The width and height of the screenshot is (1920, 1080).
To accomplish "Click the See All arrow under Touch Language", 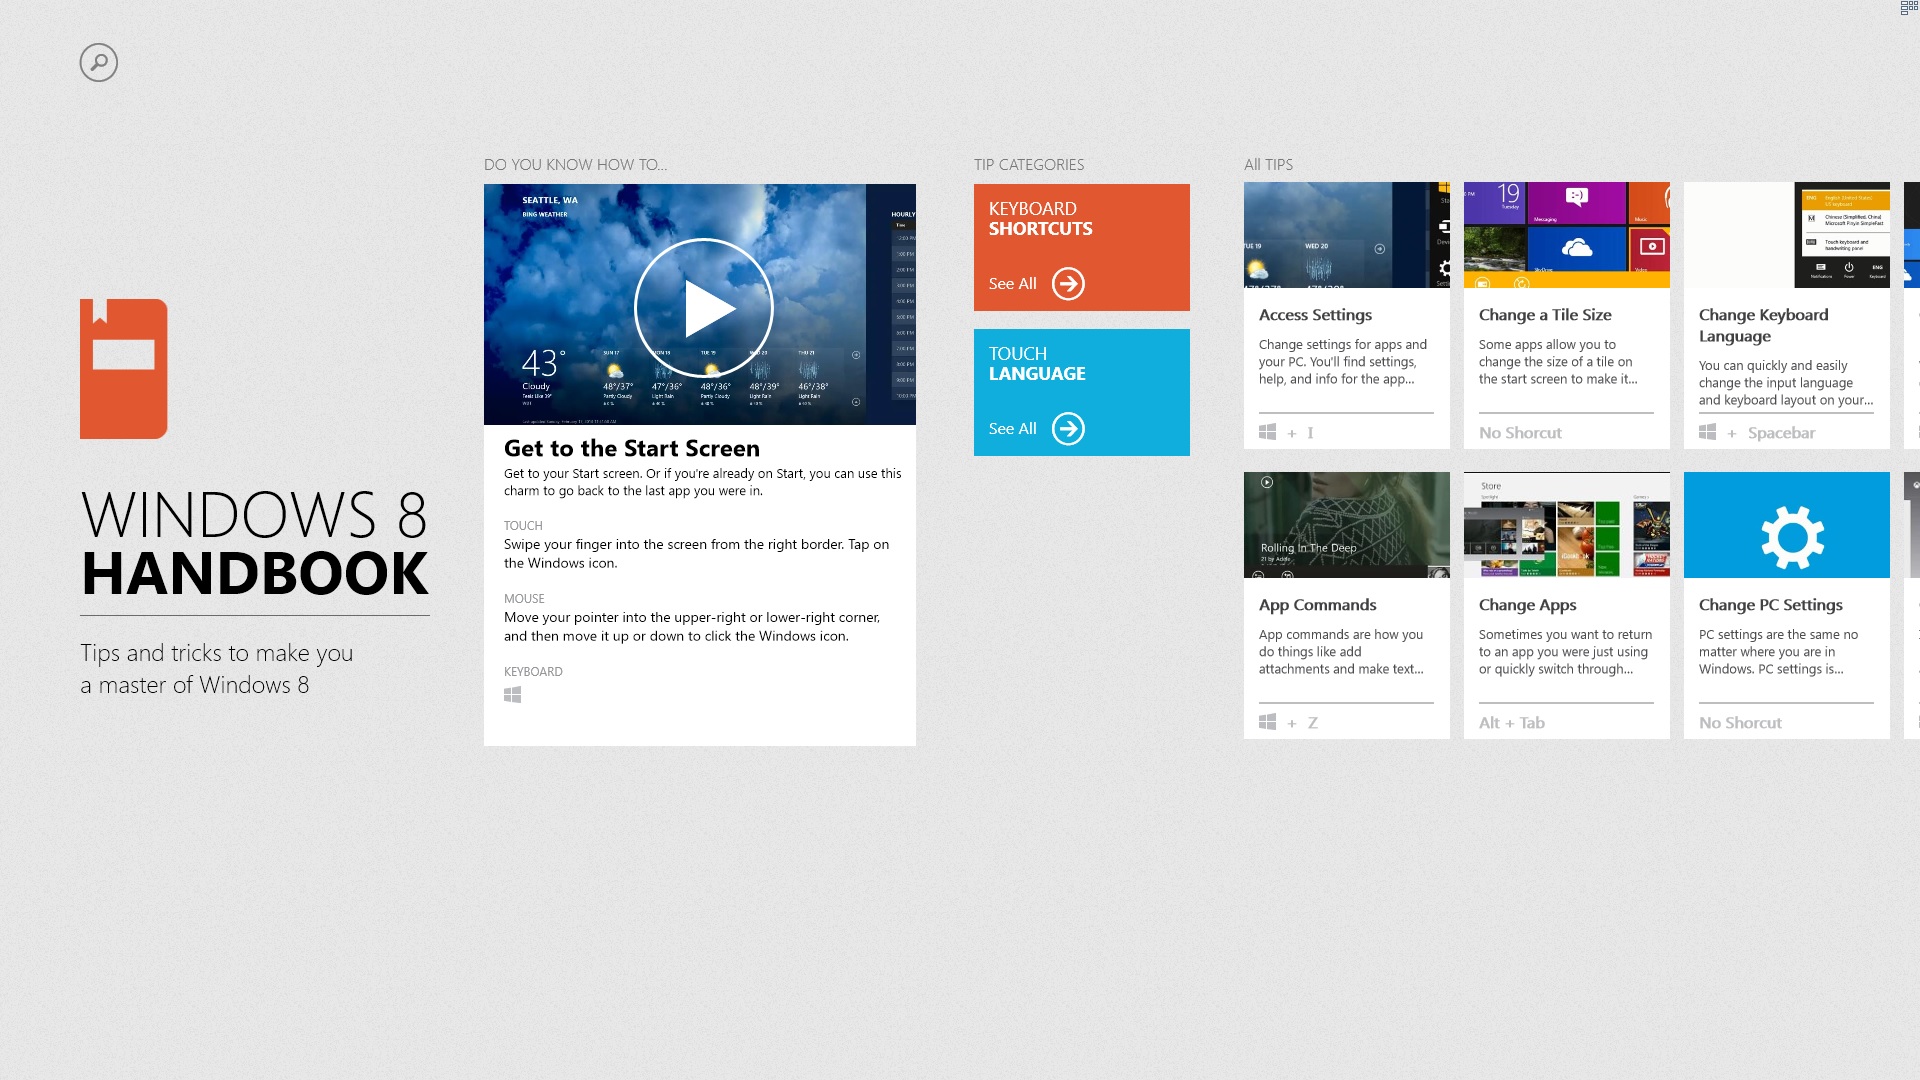I will click(1068, 428).
